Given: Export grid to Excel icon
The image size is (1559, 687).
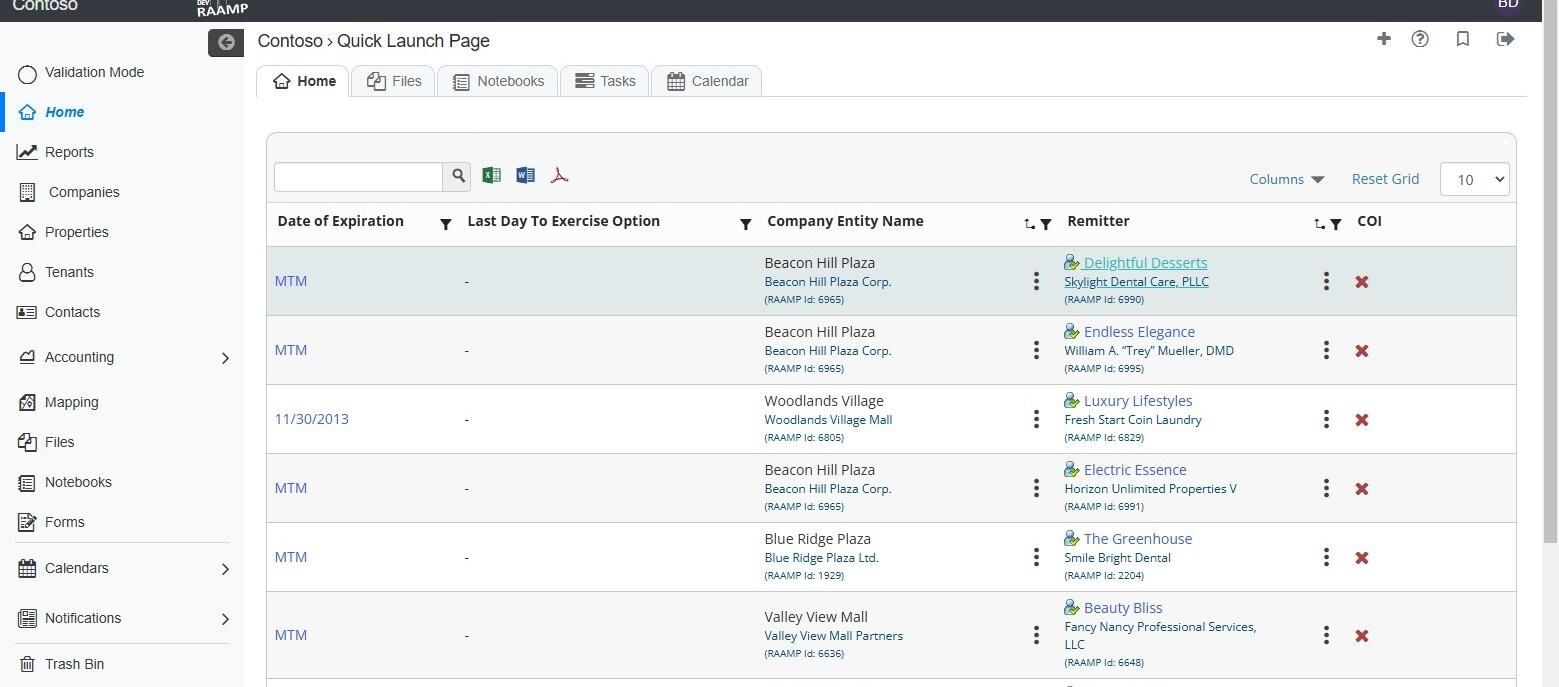Looking at the screenshot, I should [x=491, y=176].
